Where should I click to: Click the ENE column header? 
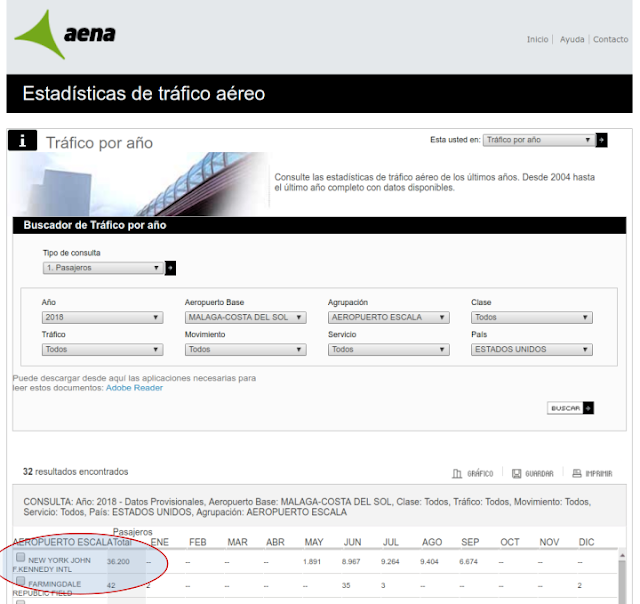(160, 542)
